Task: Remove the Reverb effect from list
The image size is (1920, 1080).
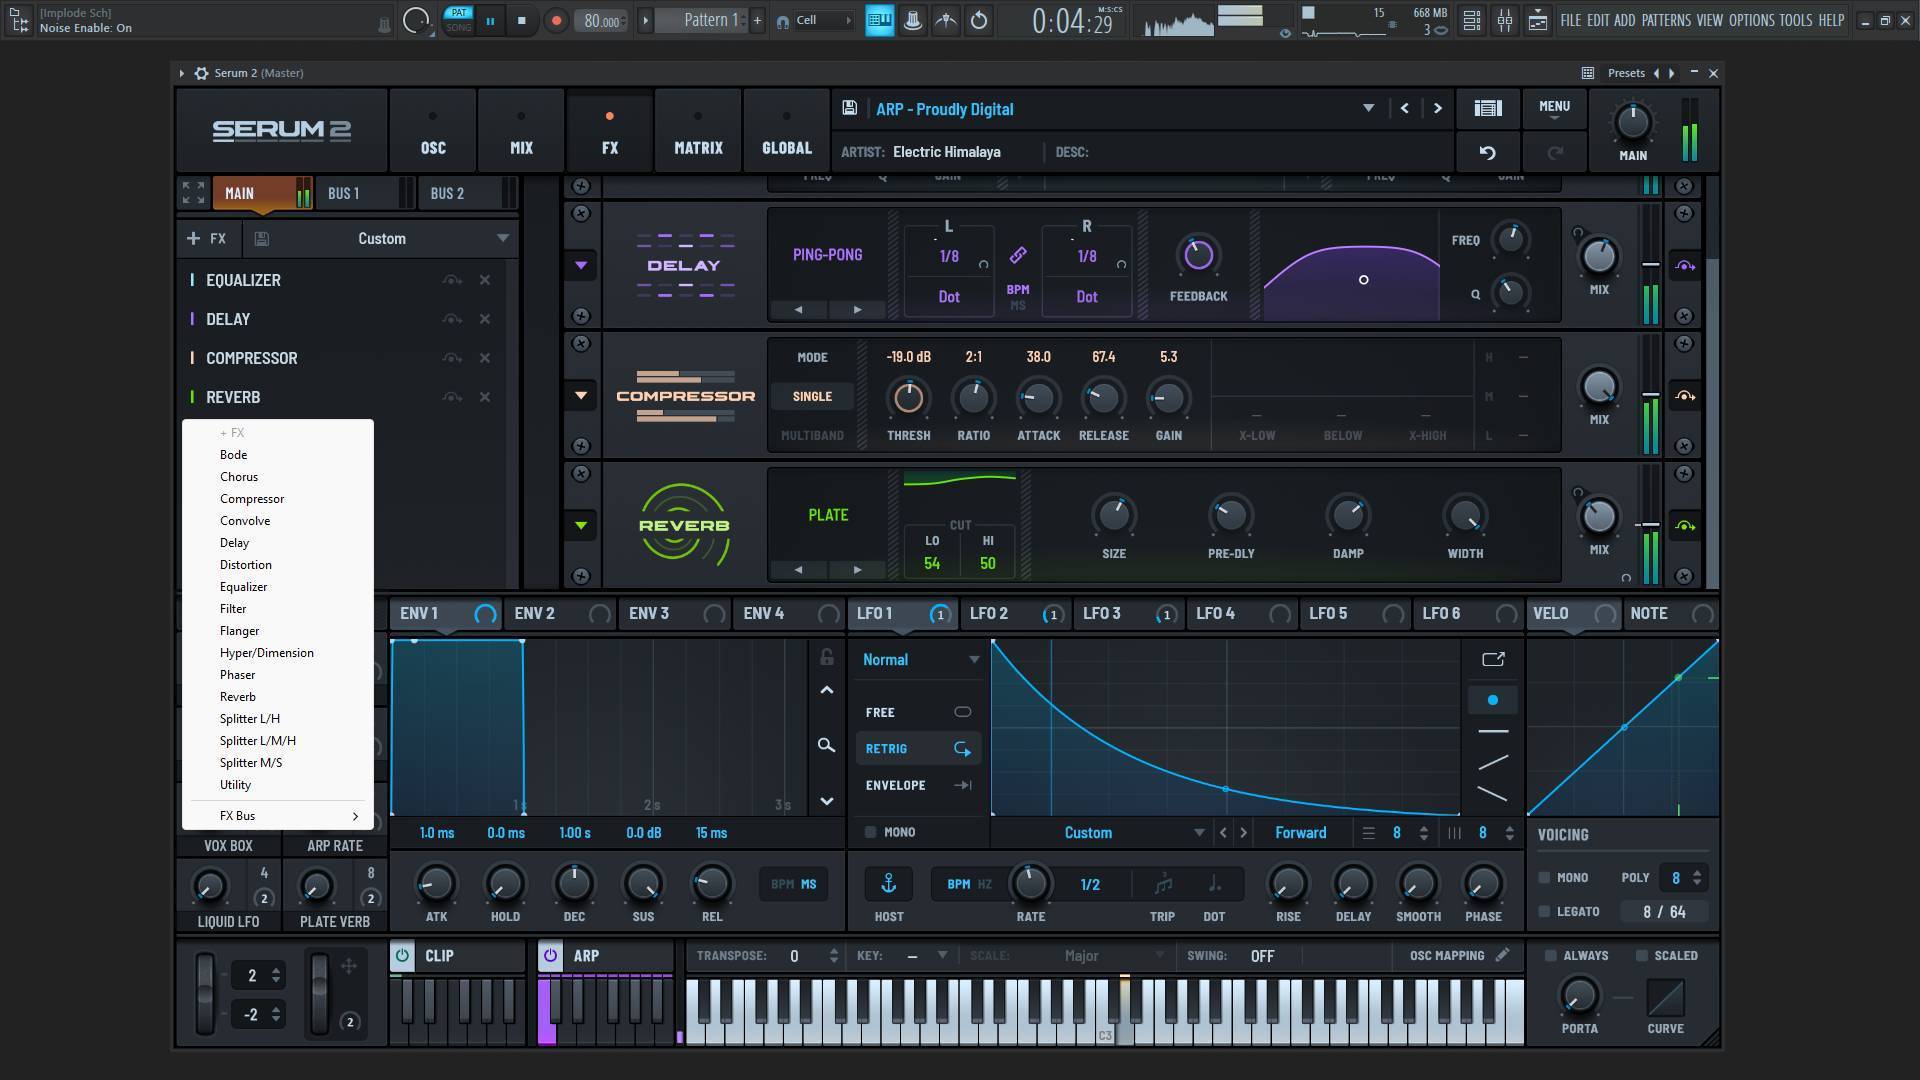Action: [x=485, y=397]
